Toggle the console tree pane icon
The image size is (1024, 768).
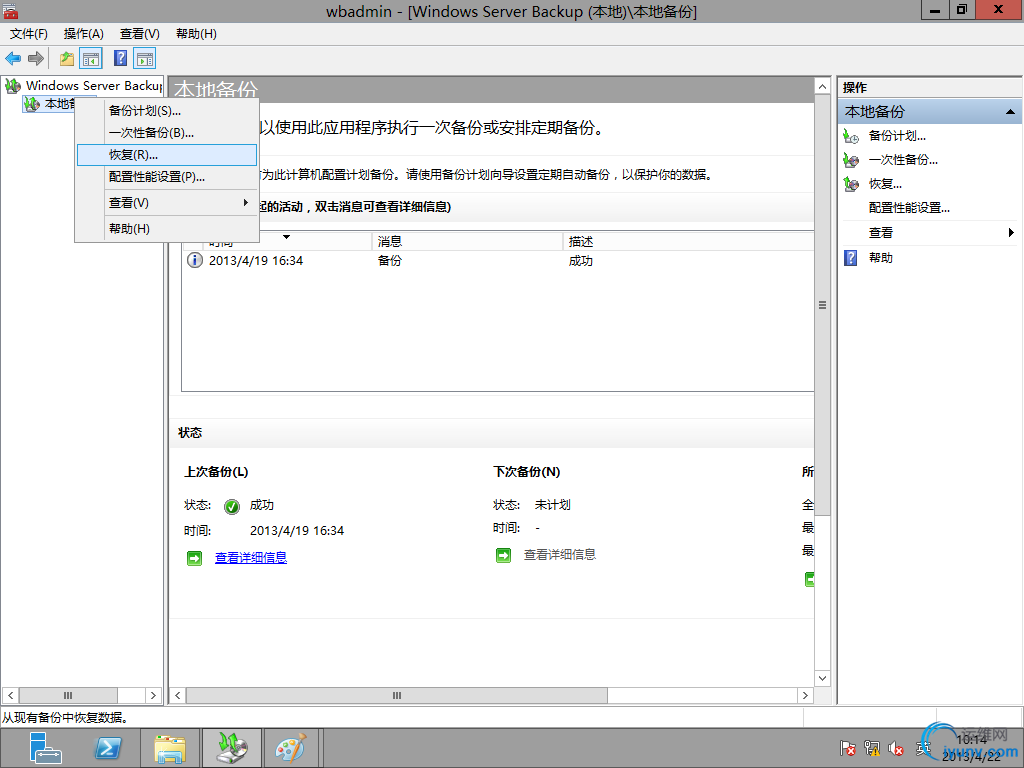(x=91, y=59)
